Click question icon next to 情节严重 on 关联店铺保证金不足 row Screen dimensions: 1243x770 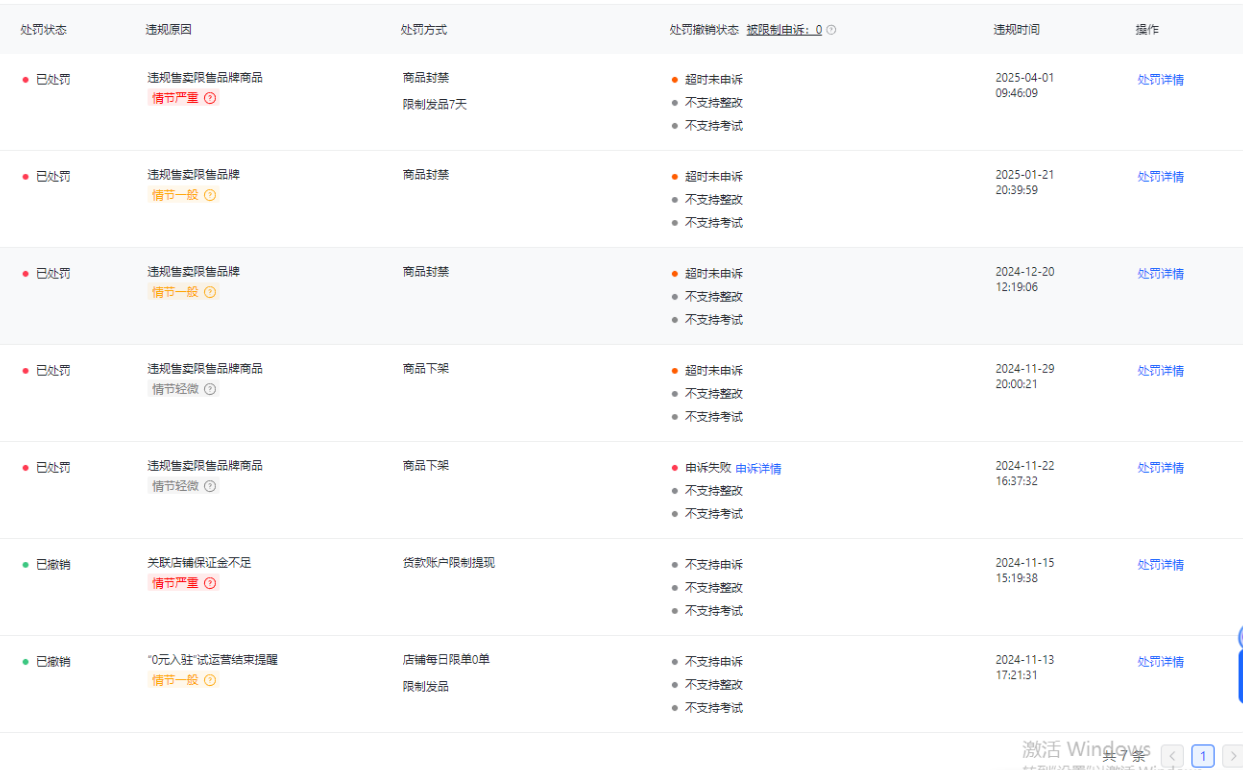pyautogui.click(x=210, y=583)
